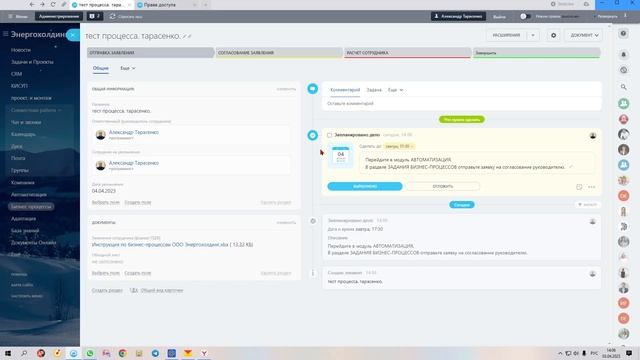Click the blue round close button by sidebar
Image resolution: width=640 pixels, height=360 pixels.
click(x=73, y=35)
